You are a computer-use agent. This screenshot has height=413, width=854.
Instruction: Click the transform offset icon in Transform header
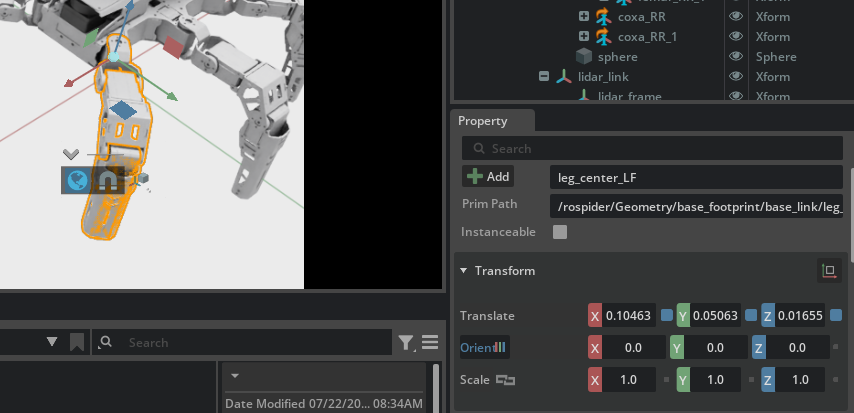(x=829, y=271)
